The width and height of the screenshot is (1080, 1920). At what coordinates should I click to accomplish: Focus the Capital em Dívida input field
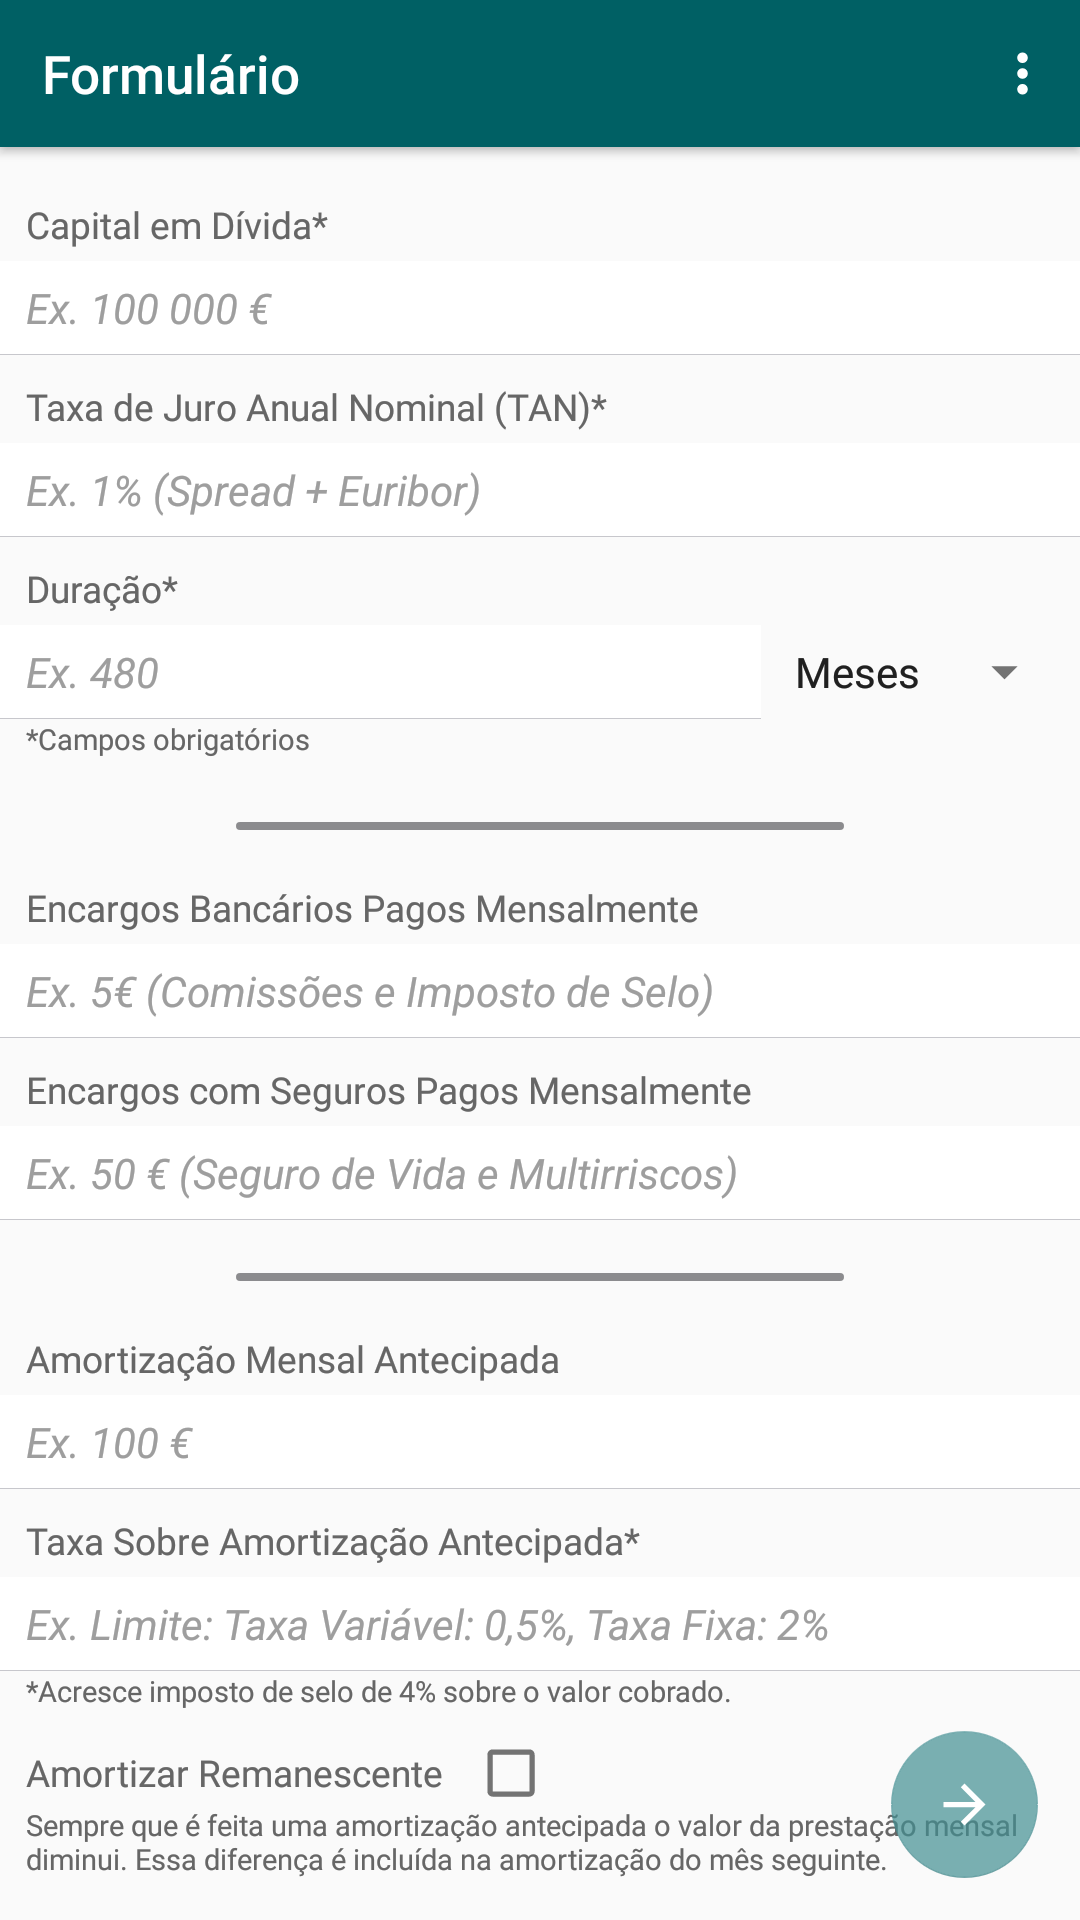coord(540,309)
